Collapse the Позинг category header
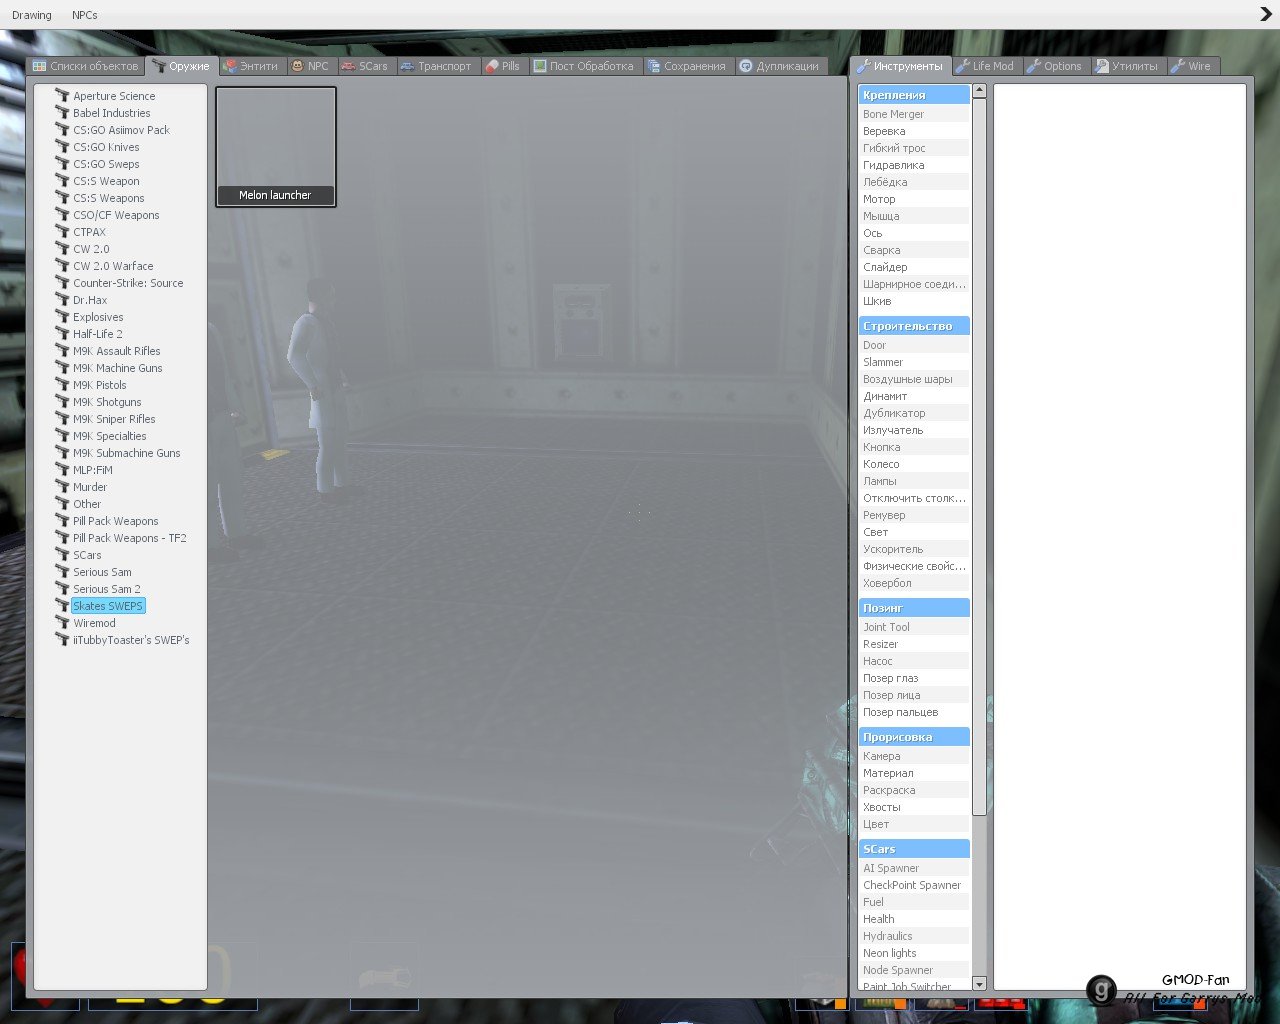Viewport: 1280px width, 1024px height. [914, 608]
